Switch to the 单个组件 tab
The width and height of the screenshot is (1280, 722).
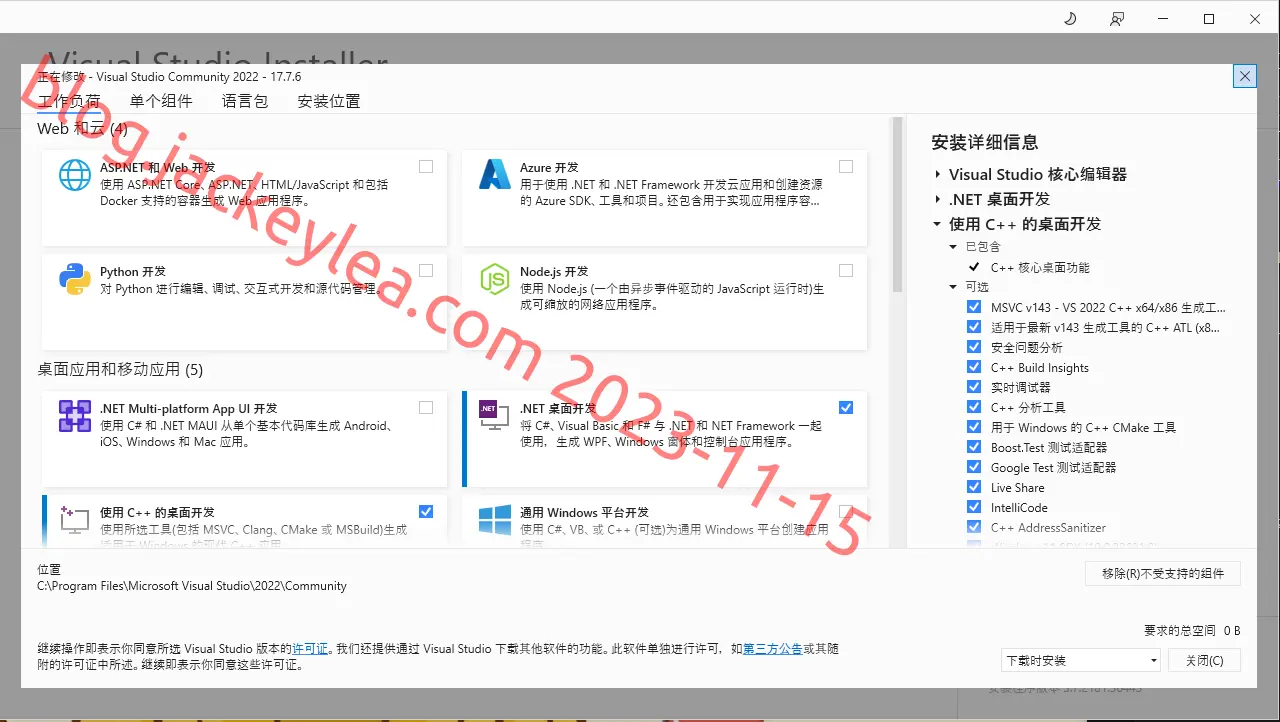point(161,101)
